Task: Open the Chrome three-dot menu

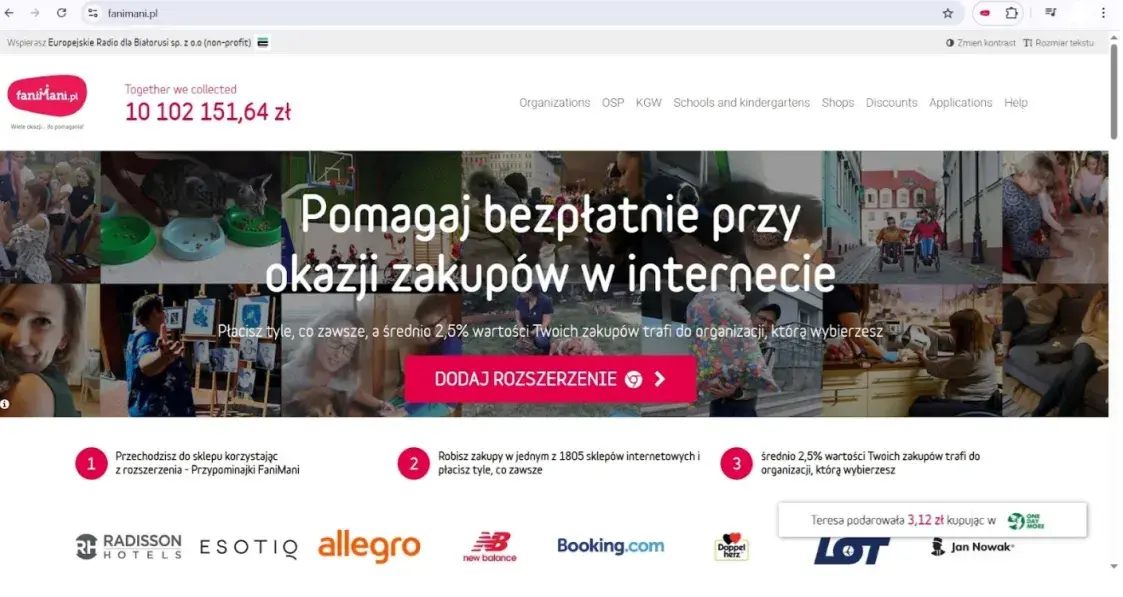Action: pos(1103,13)
